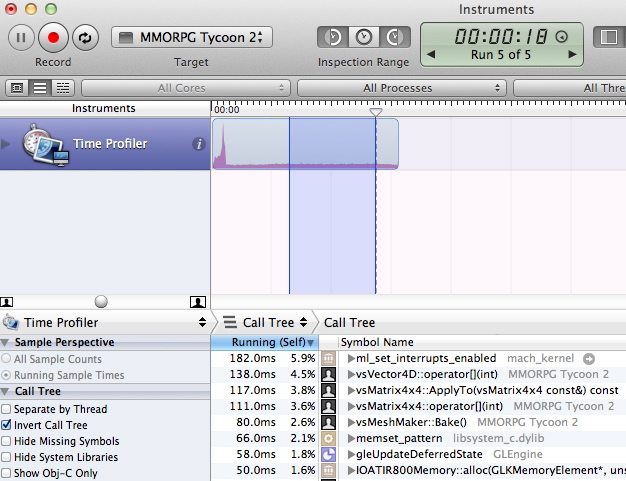Click the Run 5 of 5 label
The width and height of the screenshot is (626, 481).
(x=501, y=54)
